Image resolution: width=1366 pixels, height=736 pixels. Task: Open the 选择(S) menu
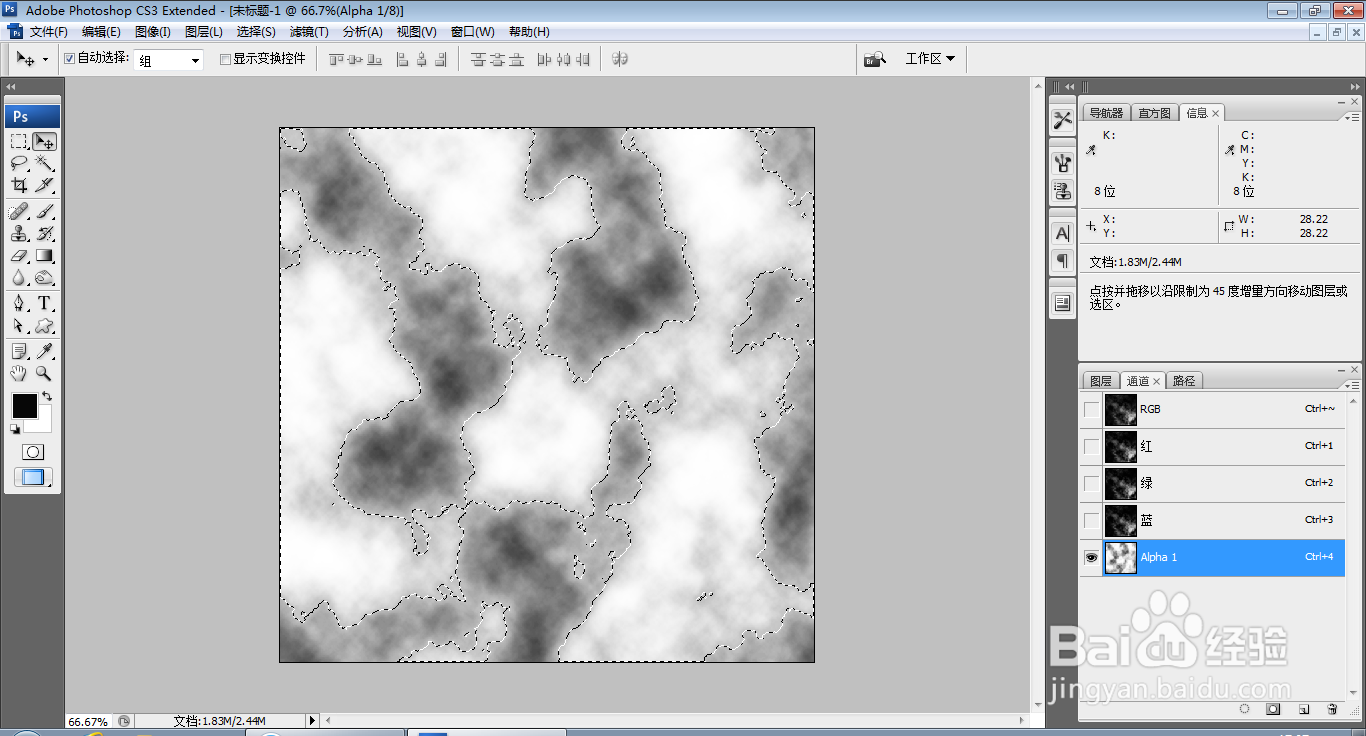coord(256,32)
